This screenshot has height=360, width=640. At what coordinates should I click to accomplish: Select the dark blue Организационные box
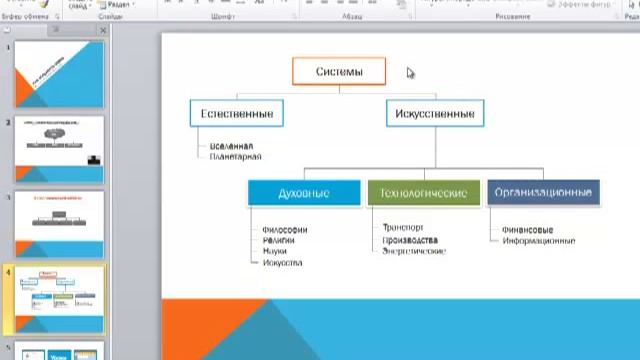(x=544, y=192)
